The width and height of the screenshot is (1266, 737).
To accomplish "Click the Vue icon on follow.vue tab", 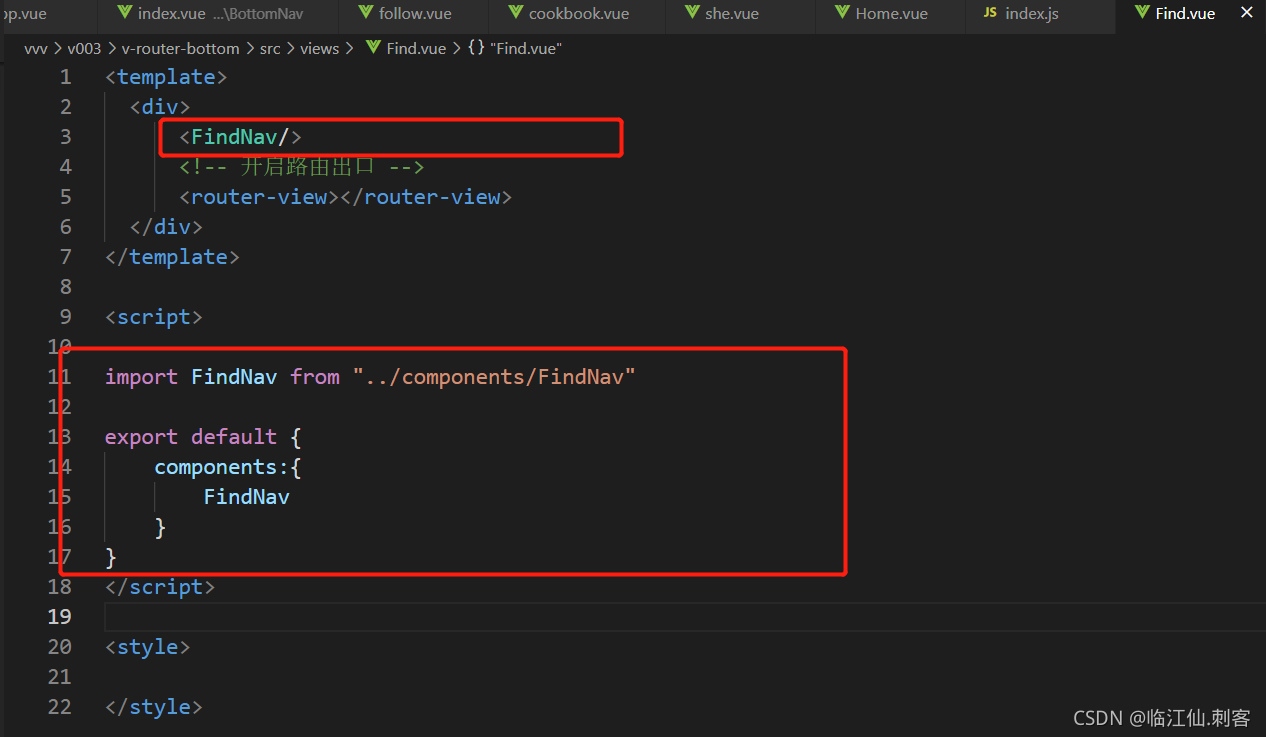I will [365, 13].
